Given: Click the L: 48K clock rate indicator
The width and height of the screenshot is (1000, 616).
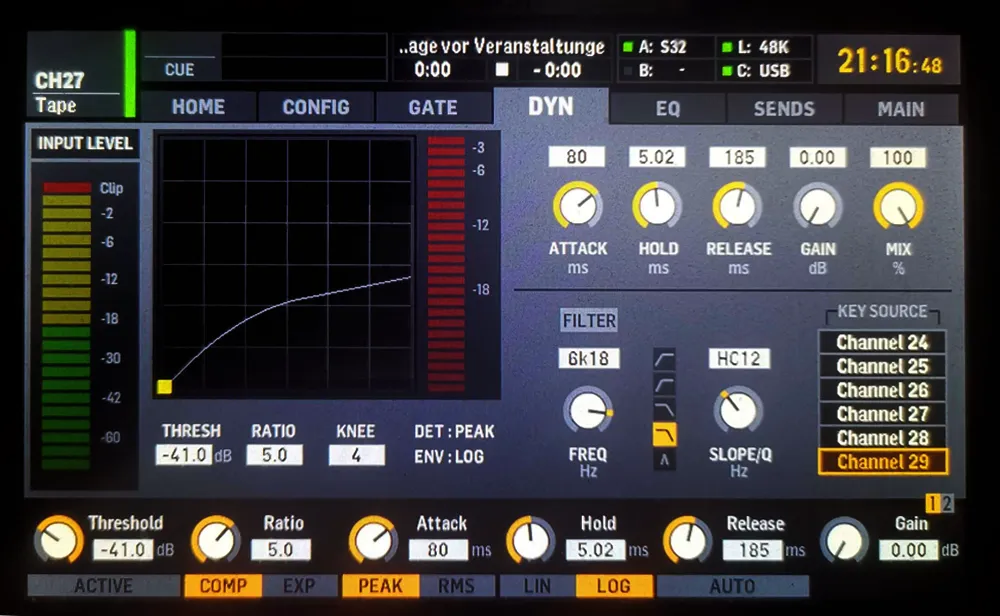Looking at the screenshot, I should point(756,46).
